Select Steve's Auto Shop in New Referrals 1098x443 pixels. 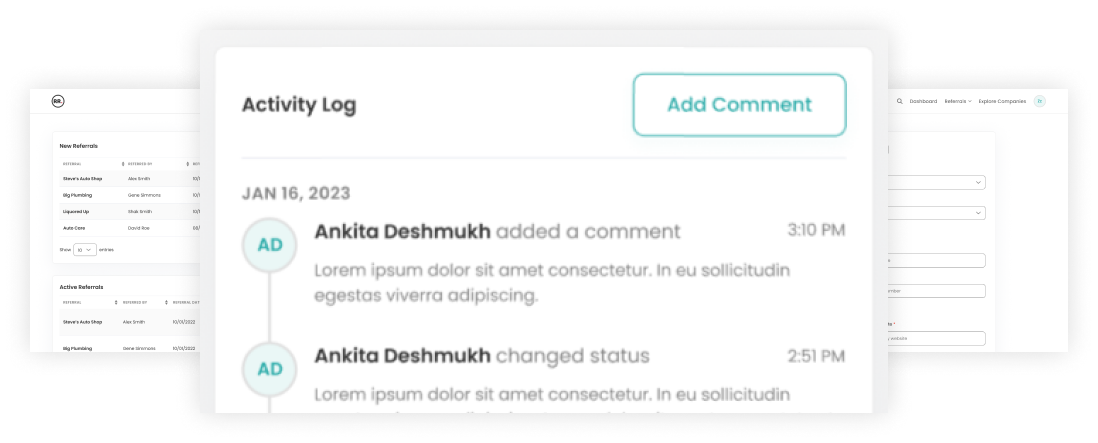point(83,178)
